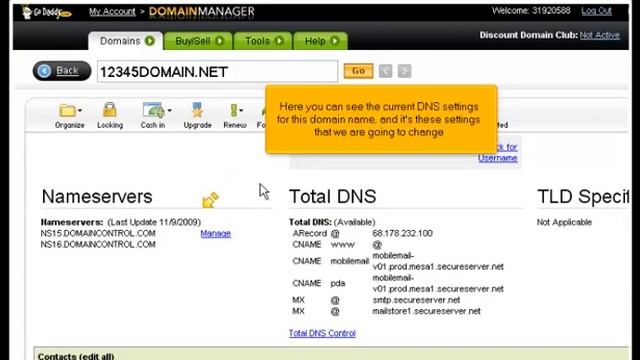The image size is (640, 360).
Task: Open the Help tab
Action: point(321,41)
